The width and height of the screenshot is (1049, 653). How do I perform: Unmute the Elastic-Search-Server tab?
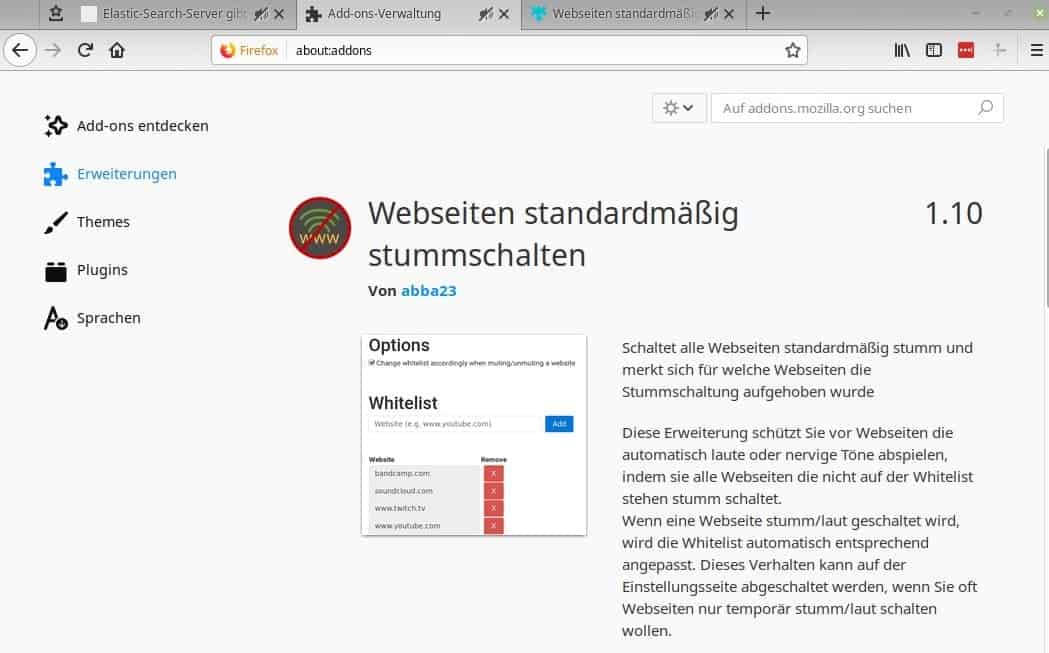pos(261,14)
